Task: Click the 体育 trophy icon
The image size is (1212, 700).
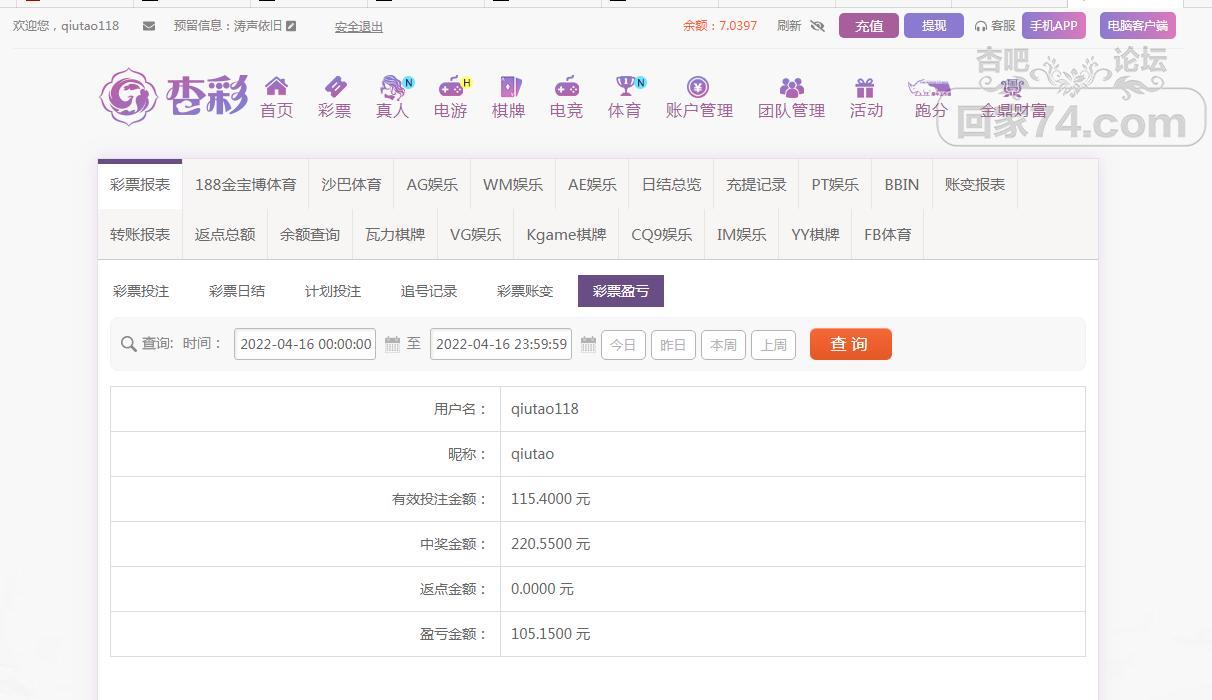Action: click(625, 87)
